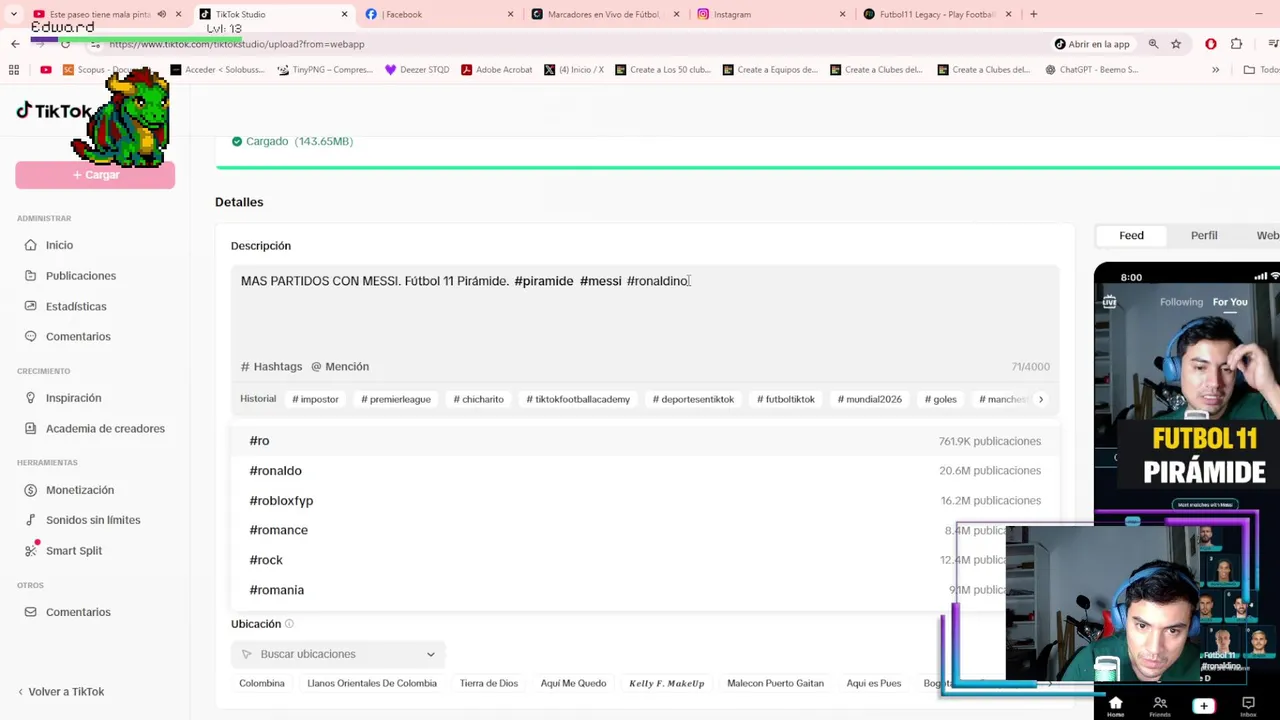The height and width of the screenshot is (720, 1280).
Task: Select the #chicharito history hashtag
Action: point(478,399)
